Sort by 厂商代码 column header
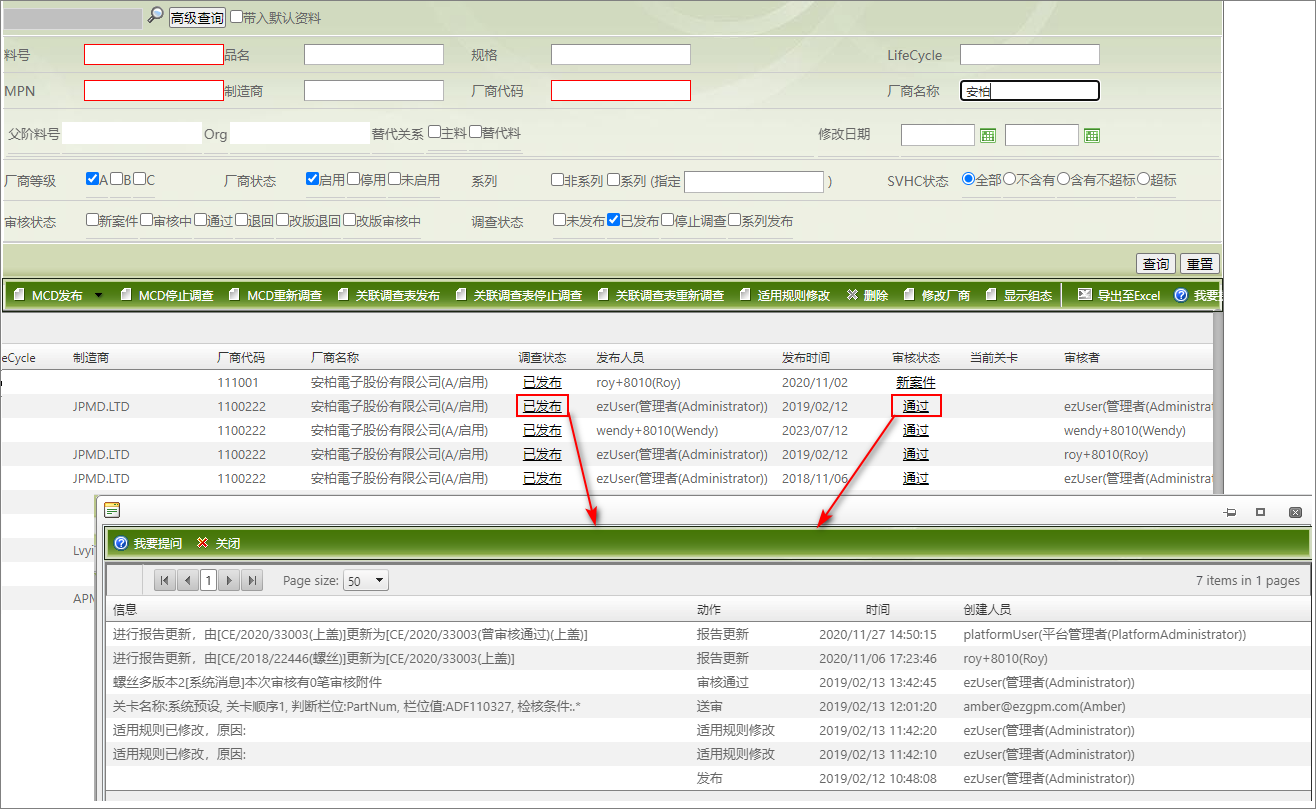The width and height of the screenshot is (1316, 809). pos(241,357)
